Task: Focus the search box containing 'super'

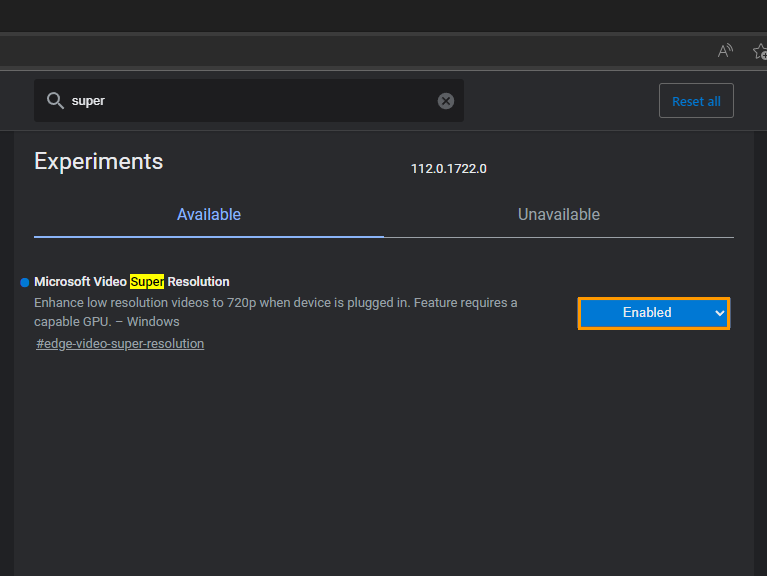Action: coord(248,101)
